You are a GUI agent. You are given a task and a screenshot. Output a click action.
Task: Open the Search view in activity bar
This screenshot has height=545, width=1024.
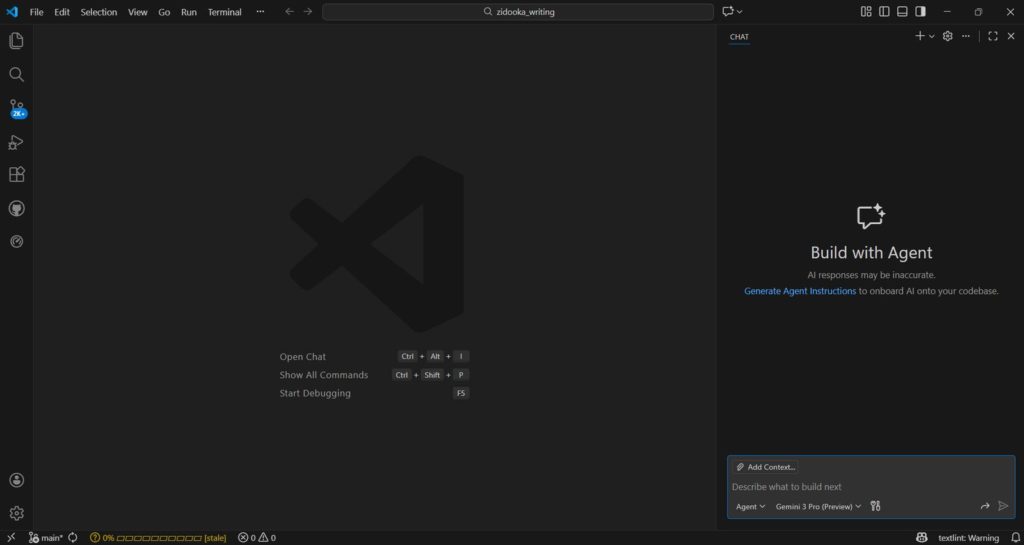pos(16,74)
